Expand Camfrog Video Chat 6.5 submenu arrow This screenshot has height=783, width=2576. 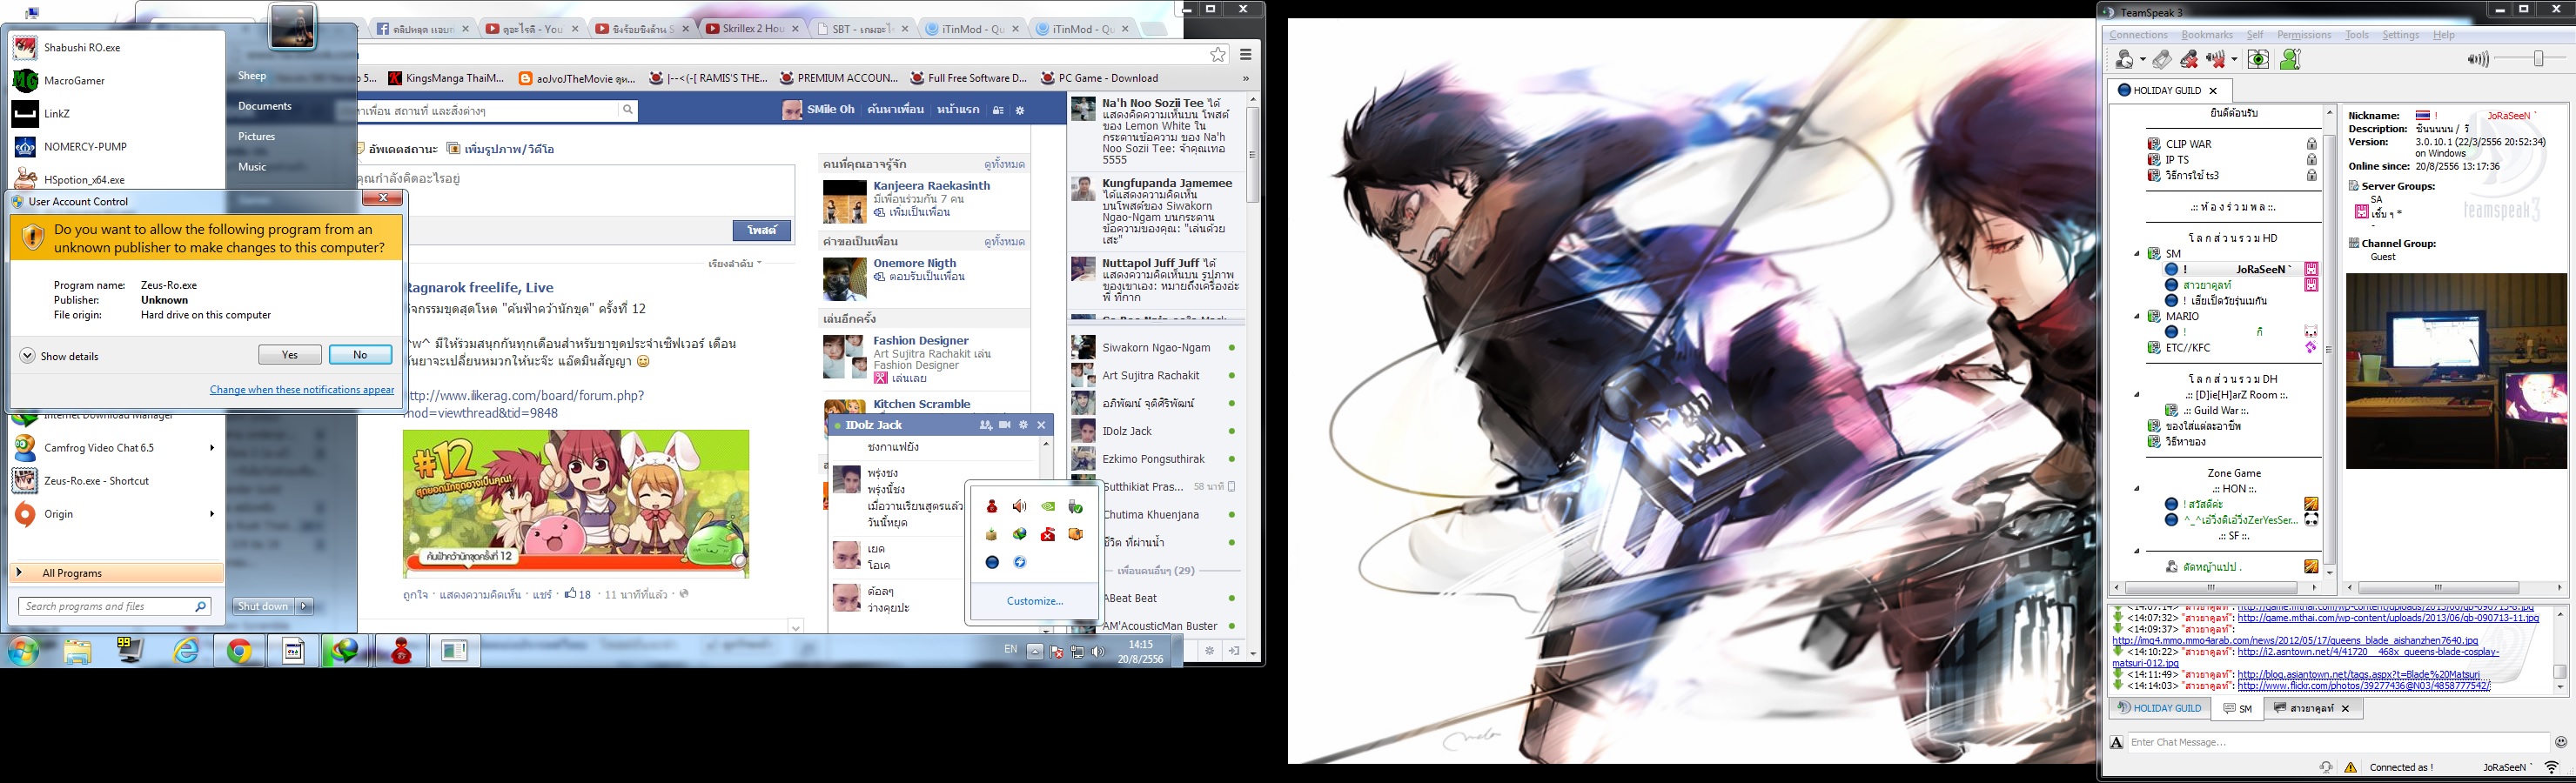pos(212,448)
